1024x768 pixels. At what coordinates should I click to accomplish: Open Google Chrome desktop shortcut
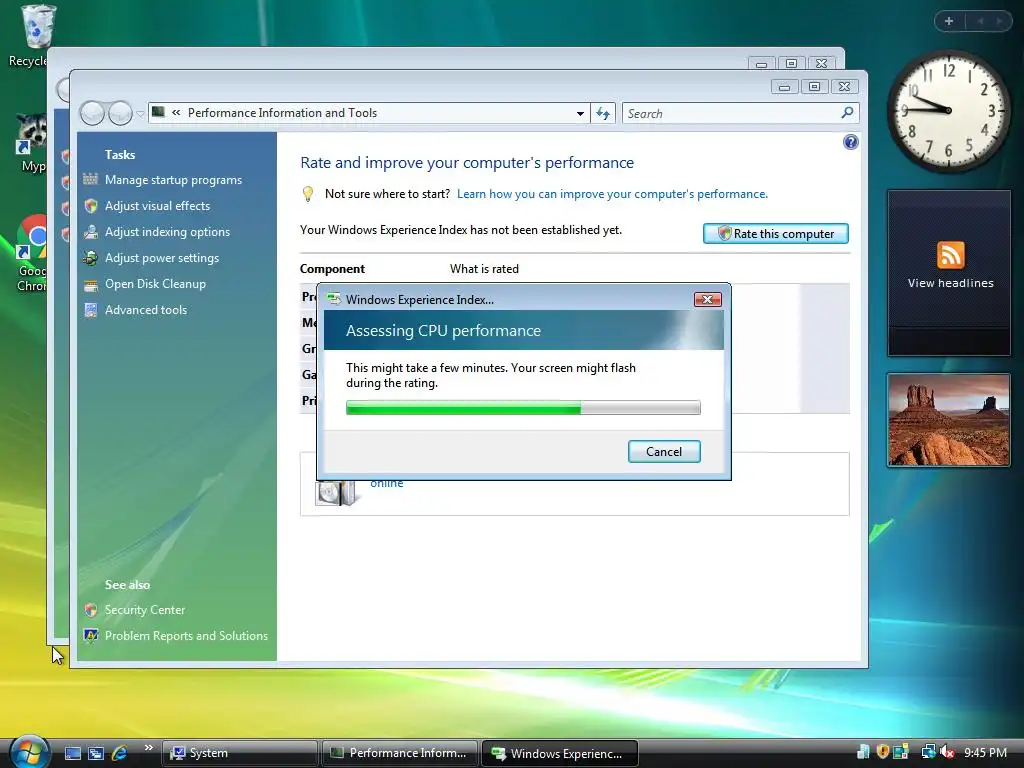pyautogui.click(x=31, y=253)
